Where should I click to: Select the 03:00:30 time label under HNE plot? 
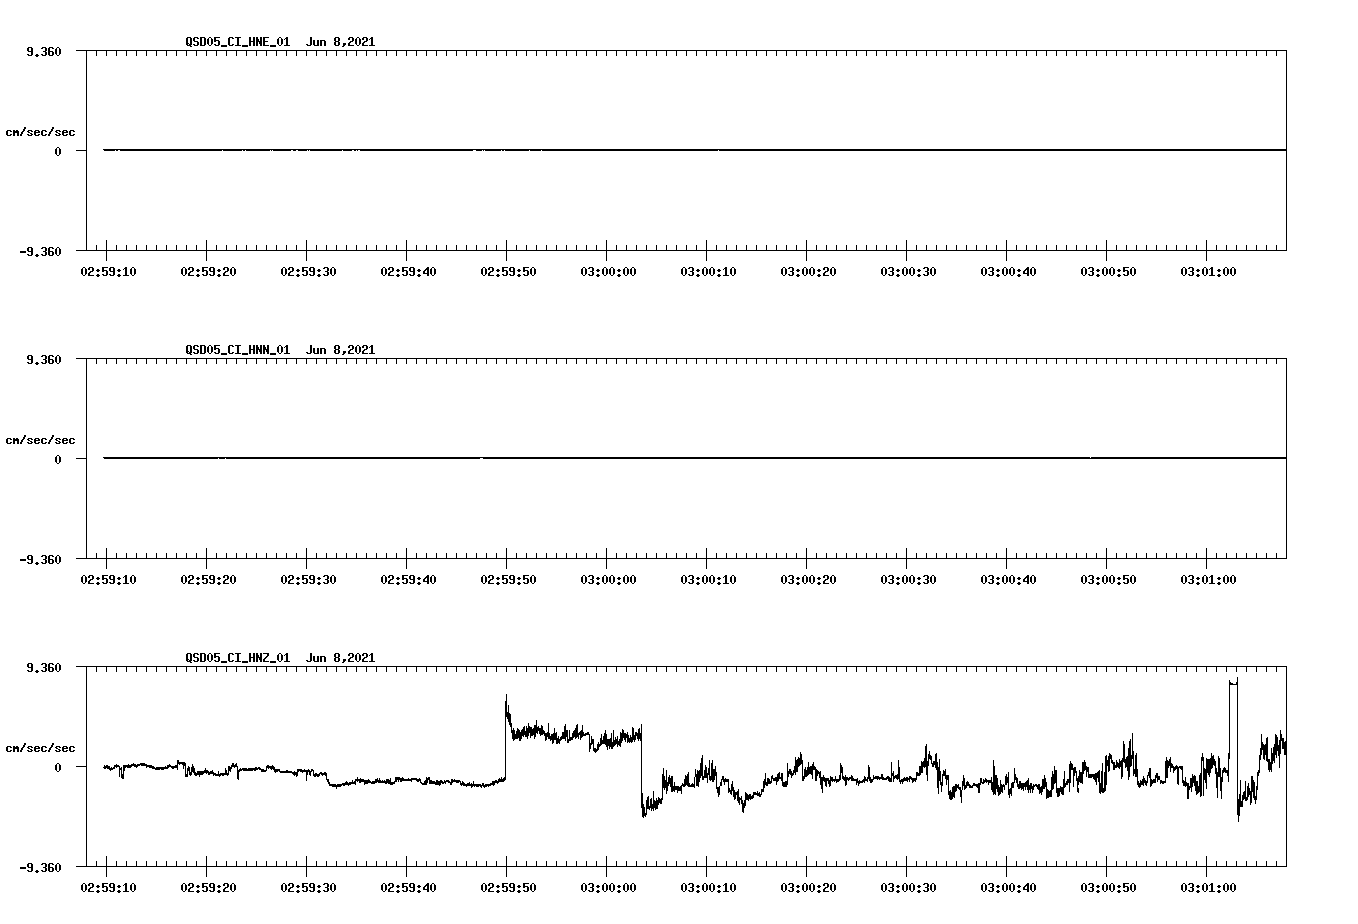pyautogui.click(x=908, y=271)
